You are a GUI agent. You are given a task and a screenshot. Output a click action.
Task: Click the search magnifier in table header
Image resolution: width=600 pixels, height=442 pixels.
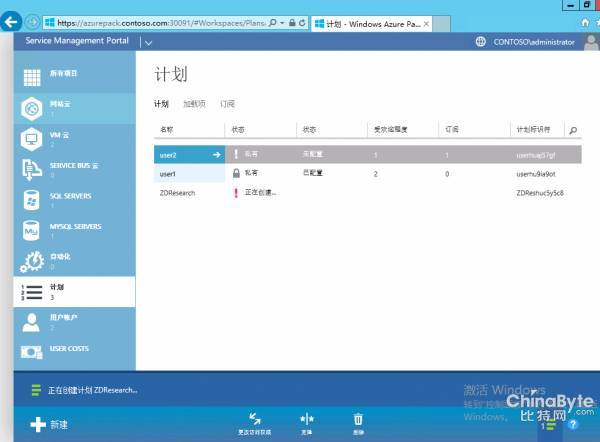tap(573, 130)
